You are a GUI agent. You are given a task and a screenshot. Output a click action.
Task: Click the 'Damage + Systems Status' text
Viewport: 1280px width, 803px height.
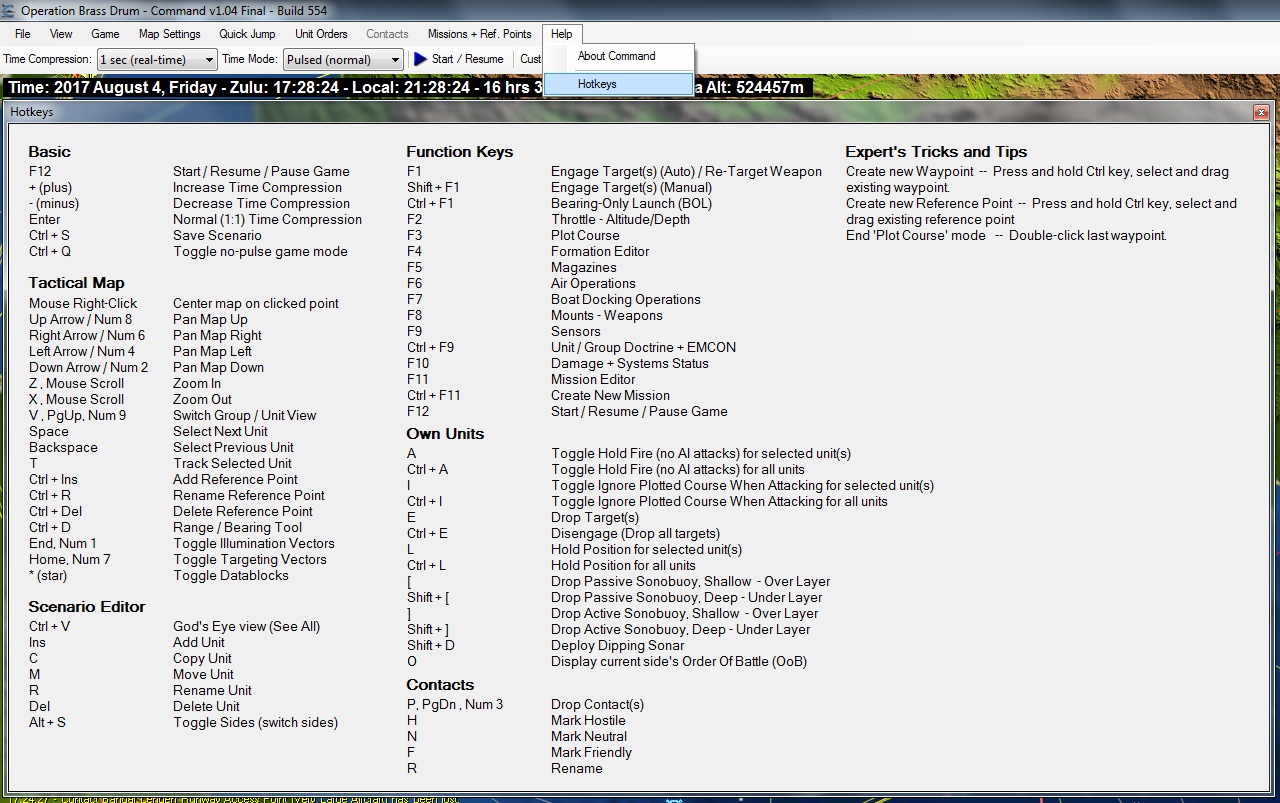coord(630,363)
